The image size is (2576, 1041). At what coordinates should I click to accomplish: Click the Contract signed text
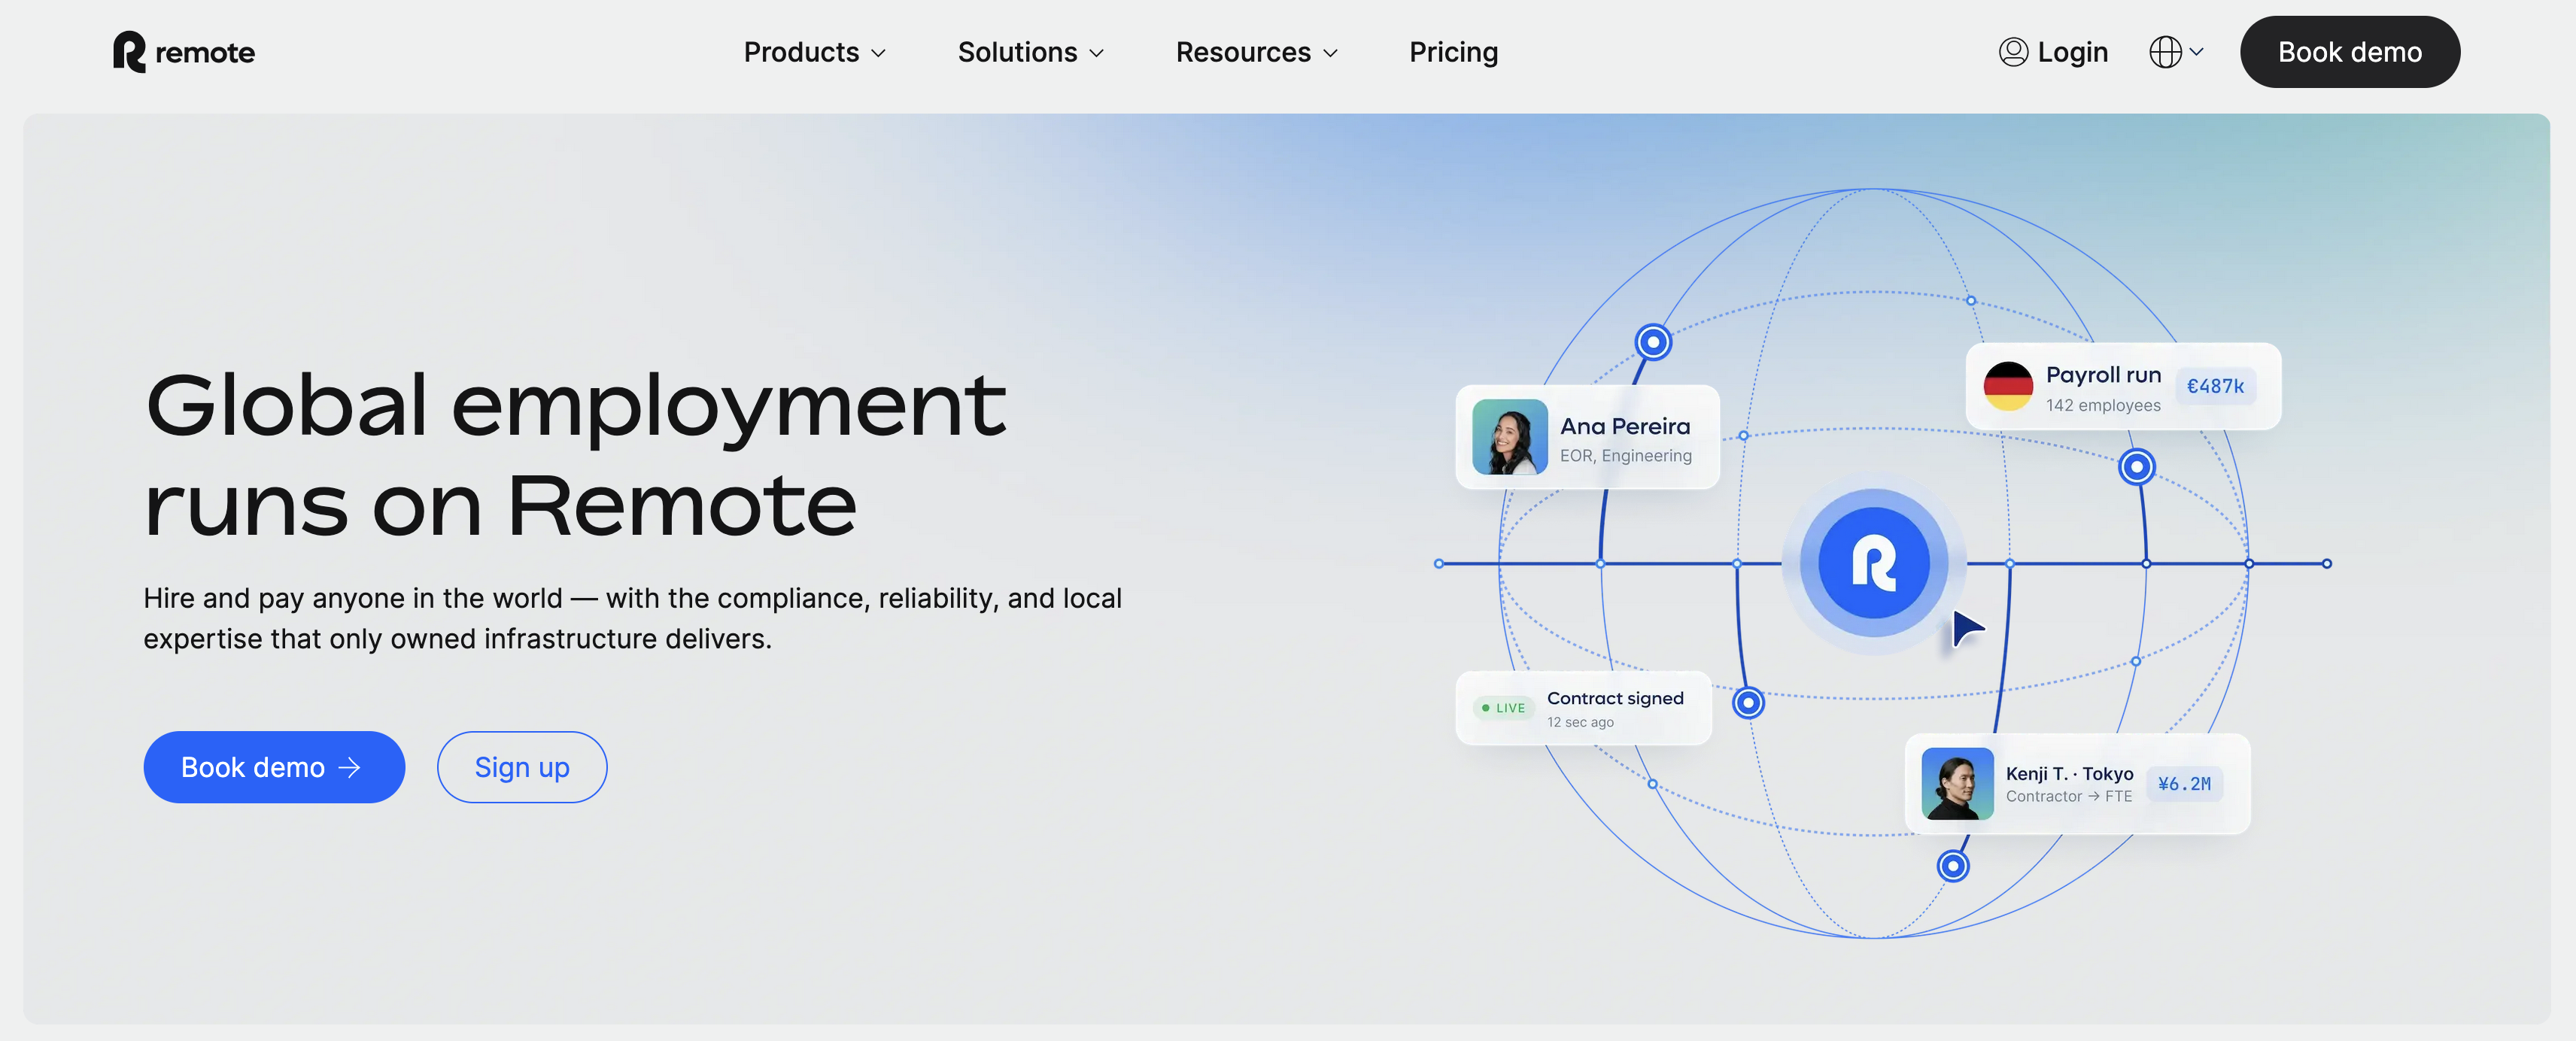[1615, 698]
